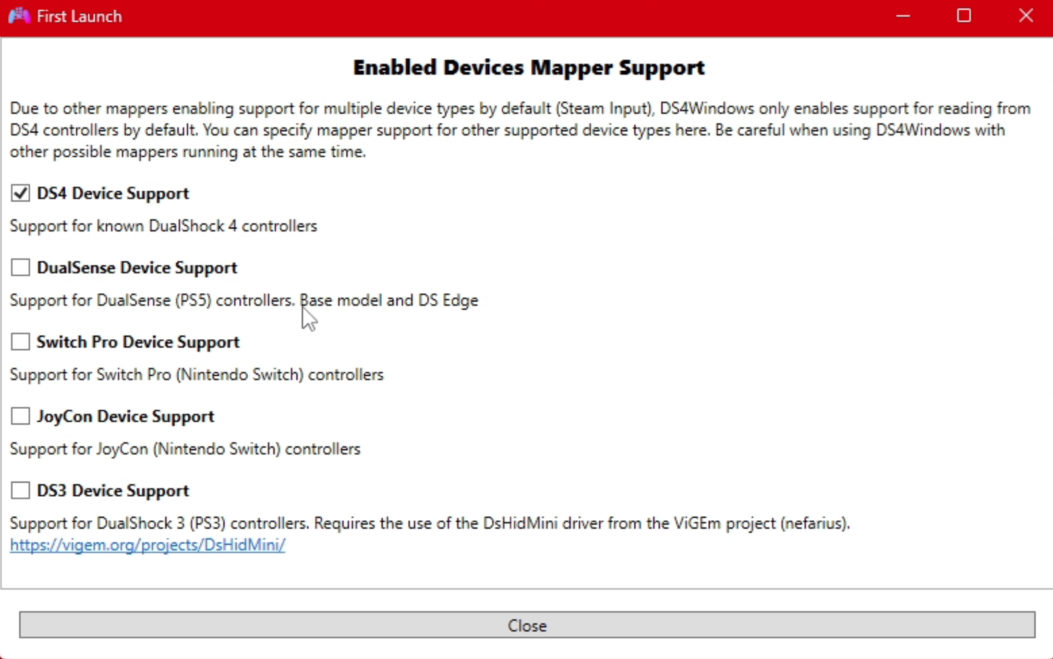Click the JoyCon (Nintendo Switch) description text

pyautogui.click(x=185, y=449)
